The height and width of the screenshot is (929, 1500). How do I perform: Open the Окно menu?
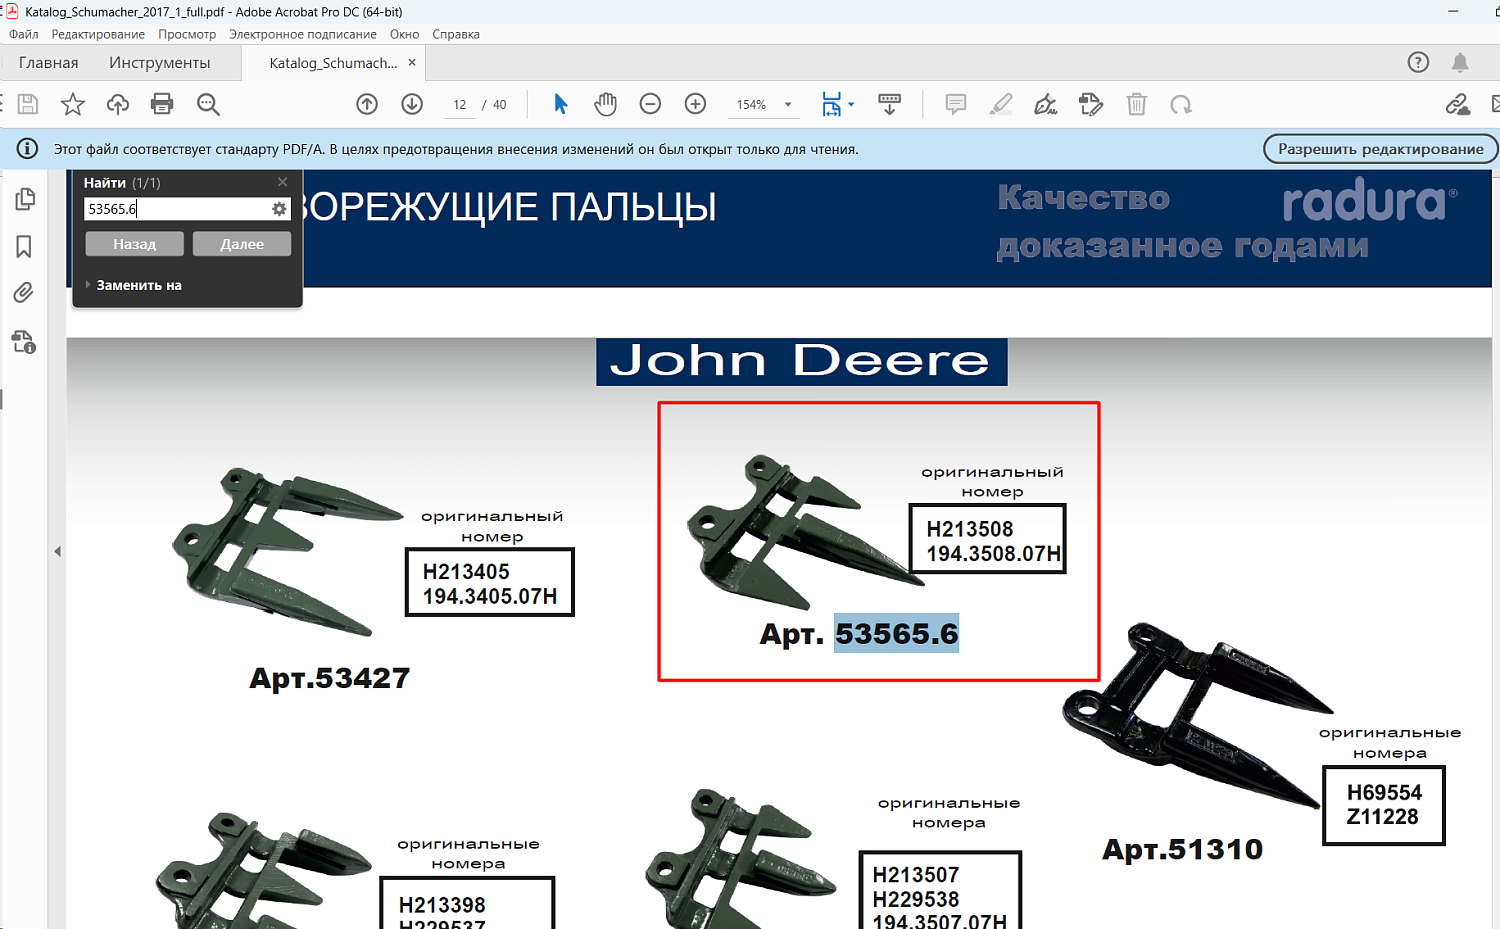tap(405, 34)
